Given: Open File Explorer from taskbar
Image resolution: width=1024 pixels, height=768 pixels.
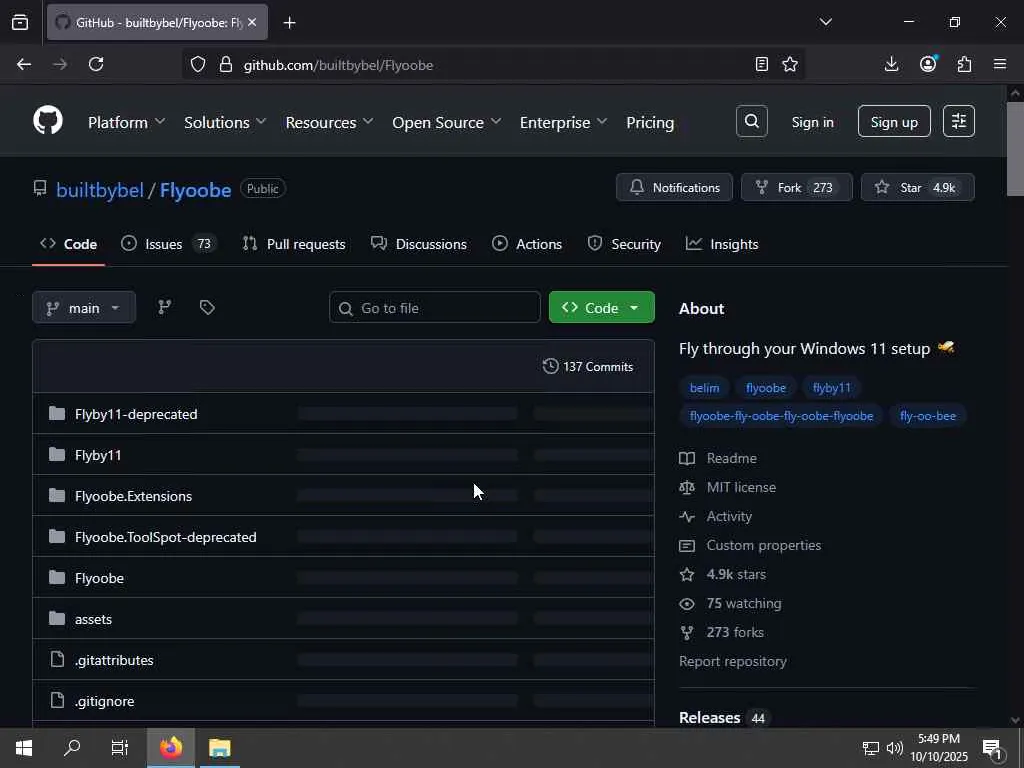Looking at the screenshot, I should click(219, 748).
